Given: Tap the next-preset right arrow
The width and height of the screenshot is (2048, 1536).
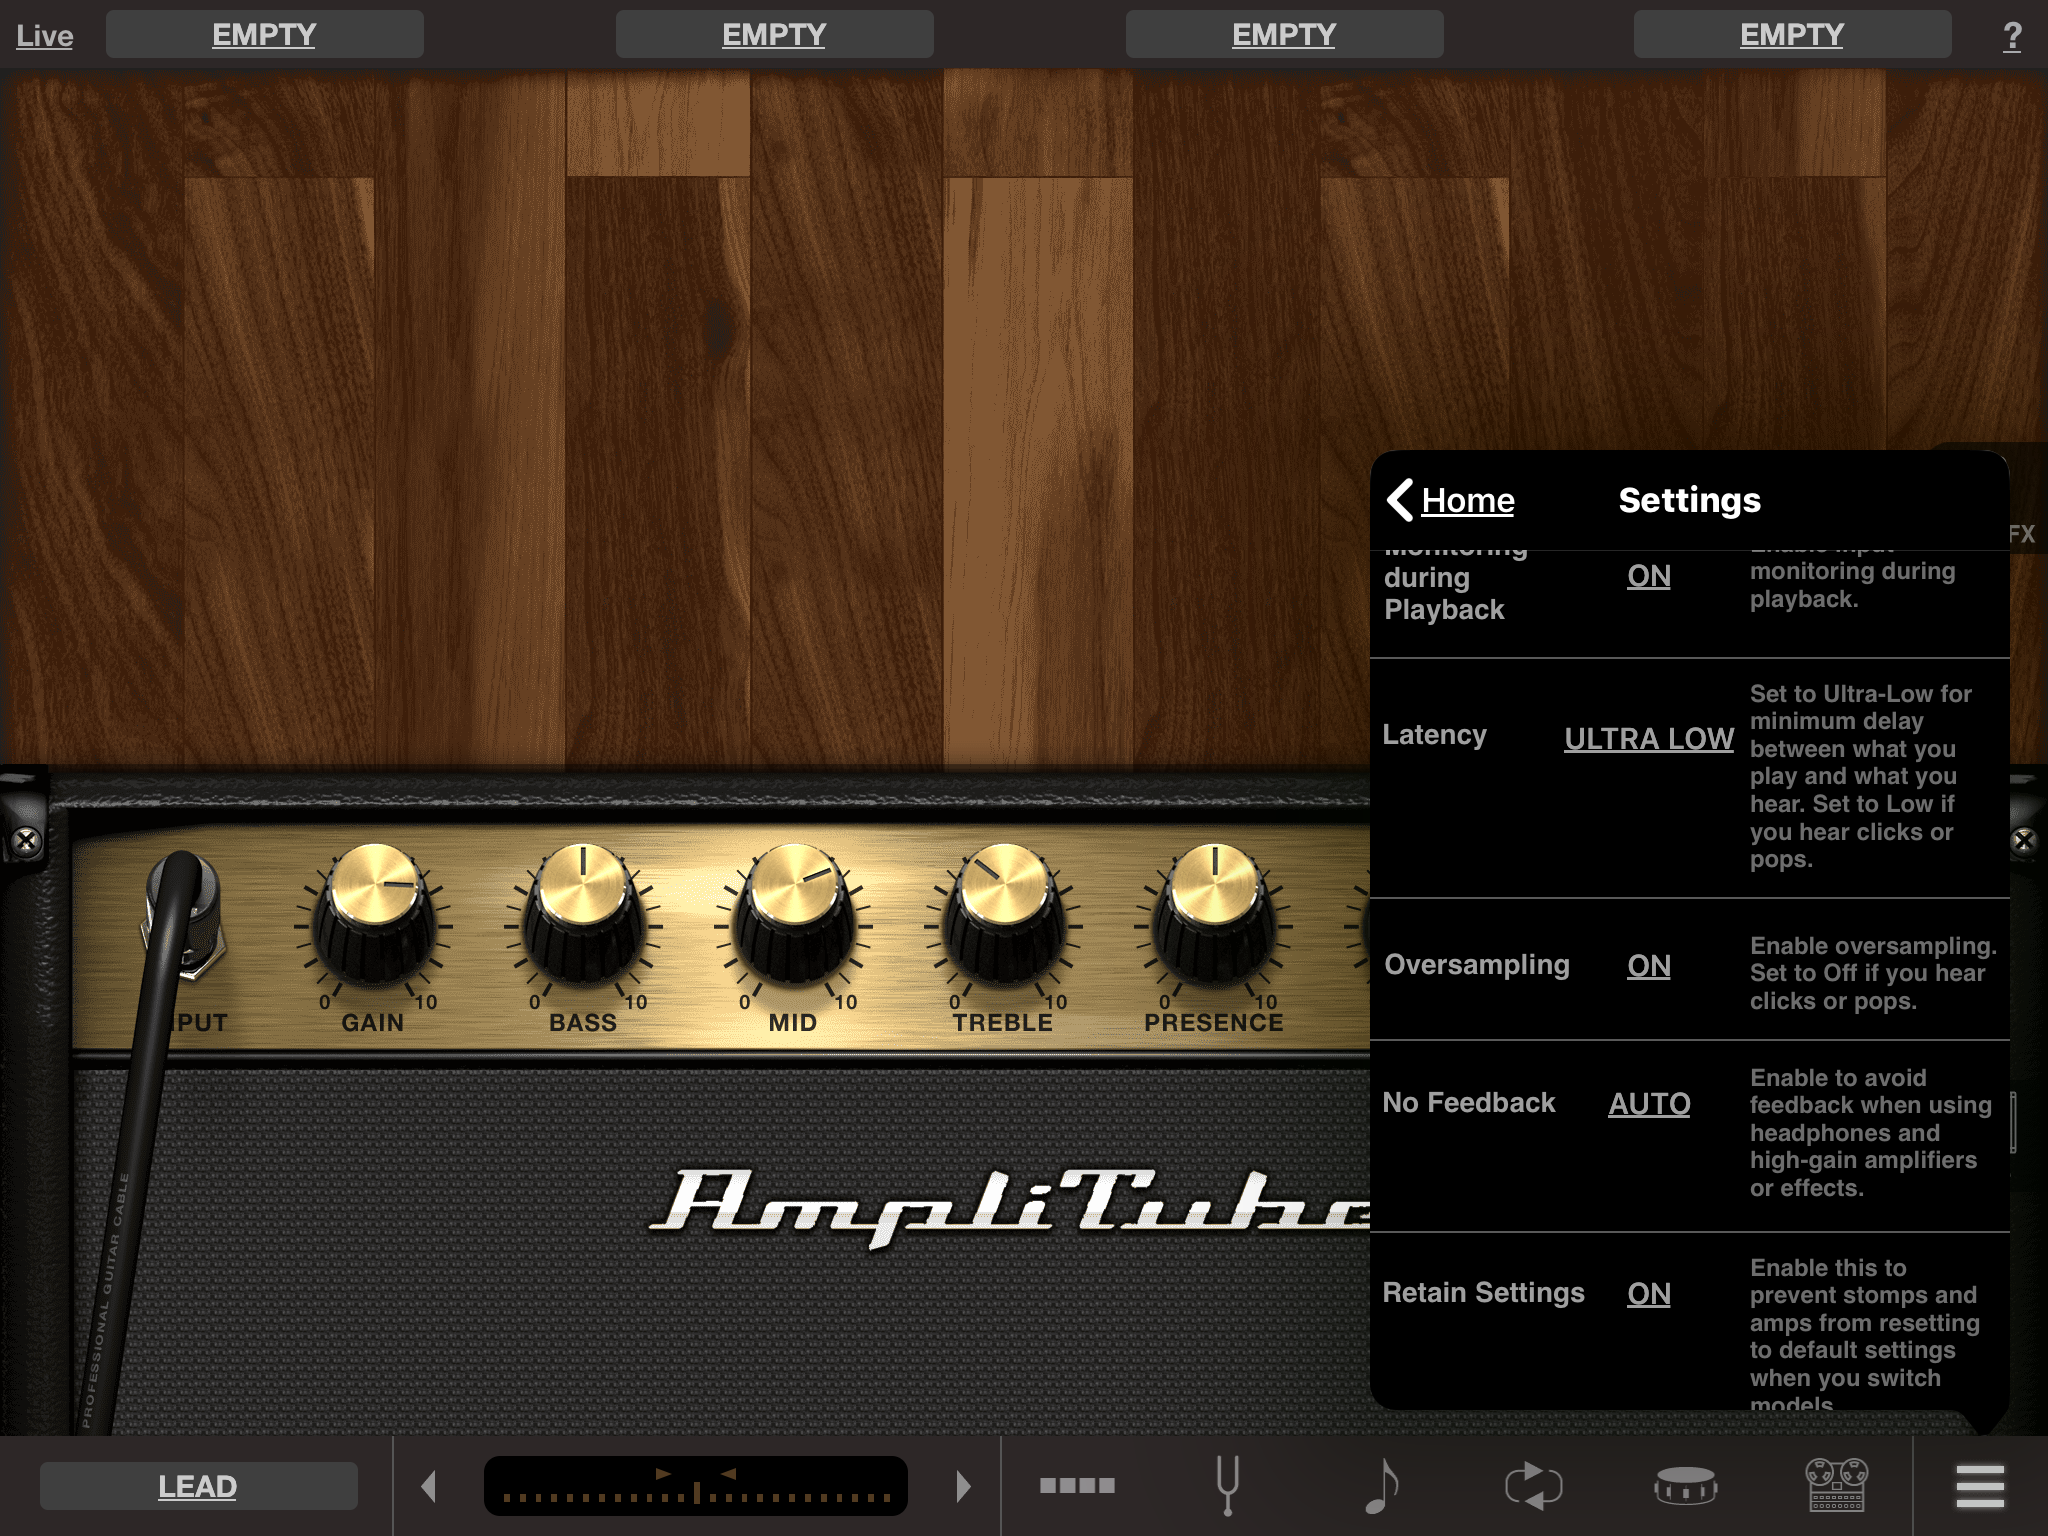Looking at the screenshot, I should pos(962,1487).
